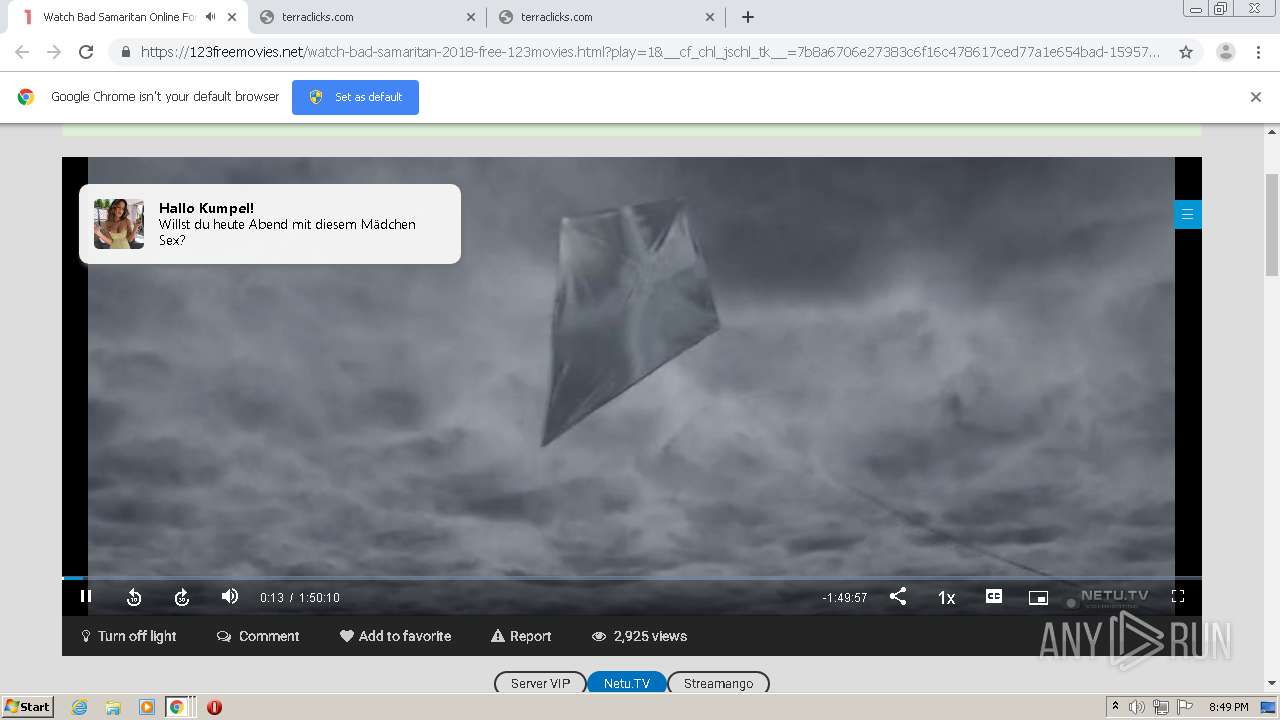Image resolution: width=1280 pixels, height=720 pixels.
Task: Set Chrome as default browser
Action: [x=355, y=97]
